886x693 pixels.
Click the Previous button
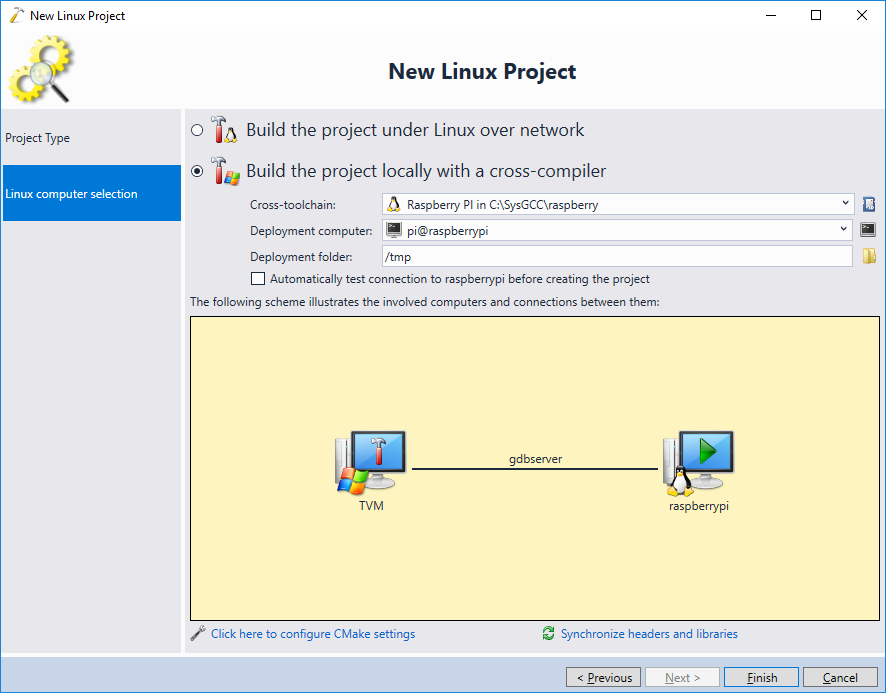(603, 677)
